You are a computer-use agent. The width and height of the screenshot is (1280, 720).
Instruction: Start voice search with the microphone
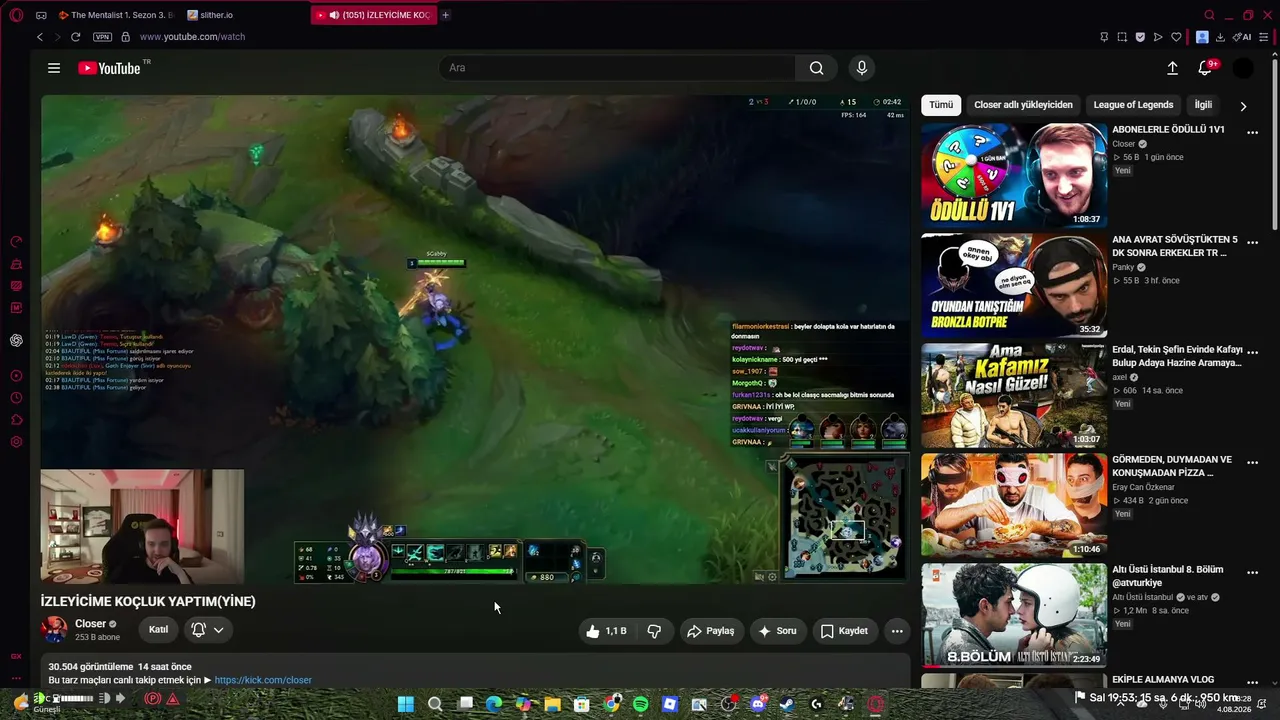click(x=862, y=68)
